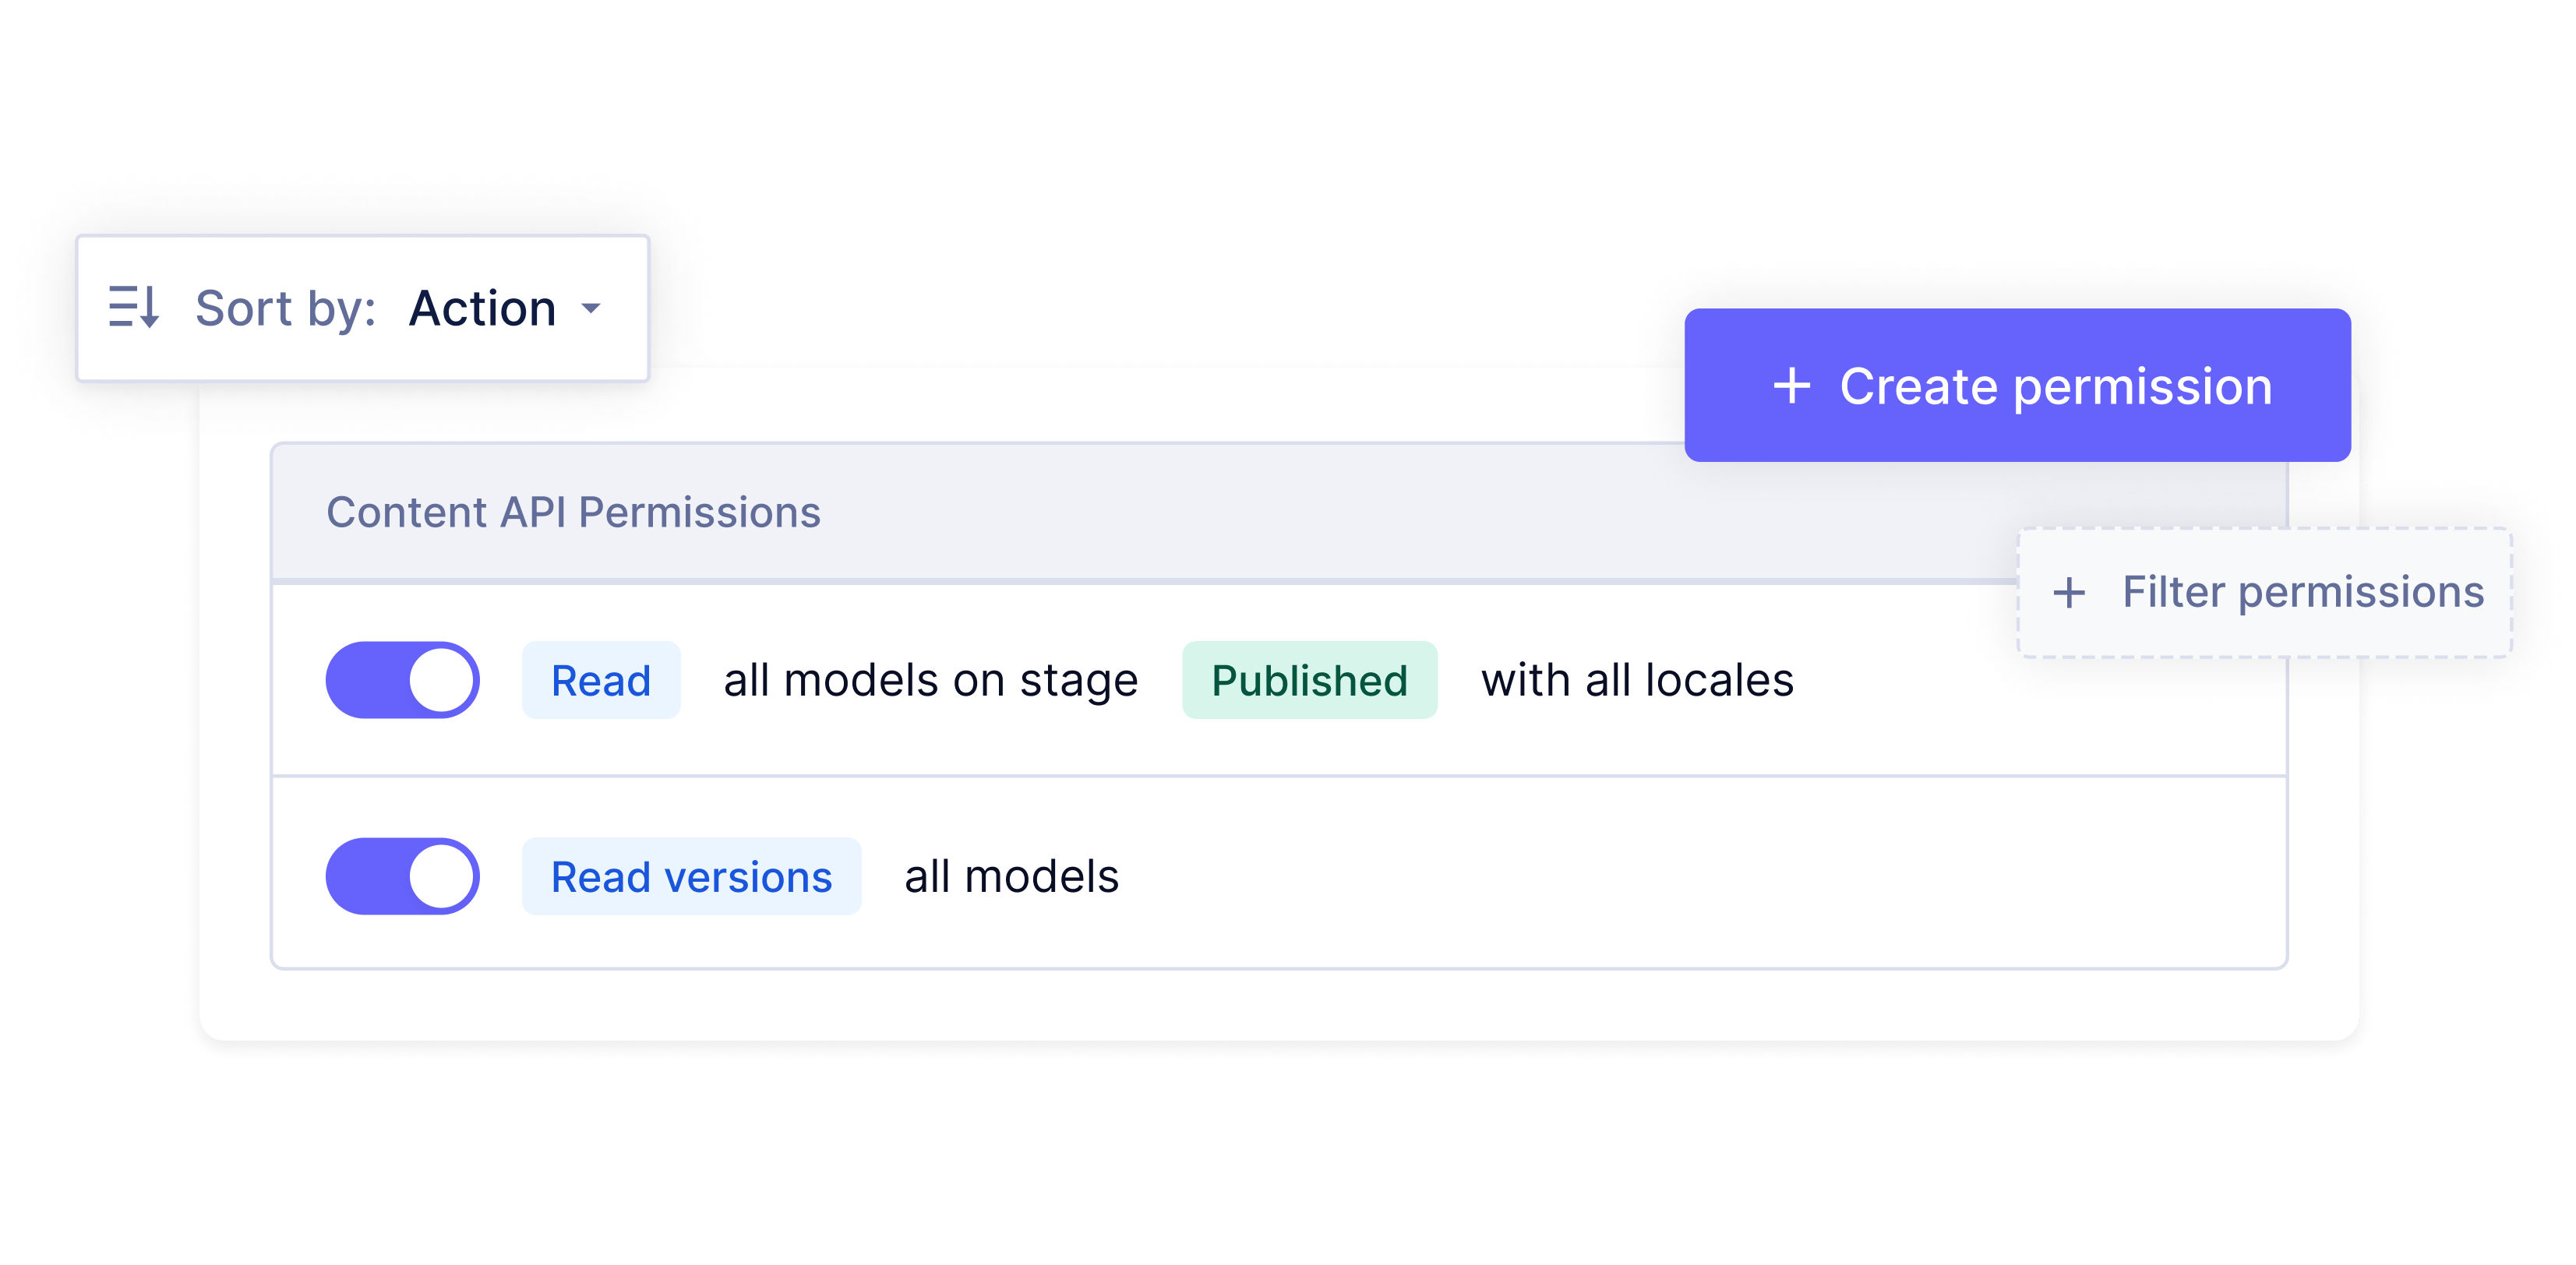Viewport: 2576px width, 1265px height.
Task: Click the Sort by label
Action: coord(285,308)
